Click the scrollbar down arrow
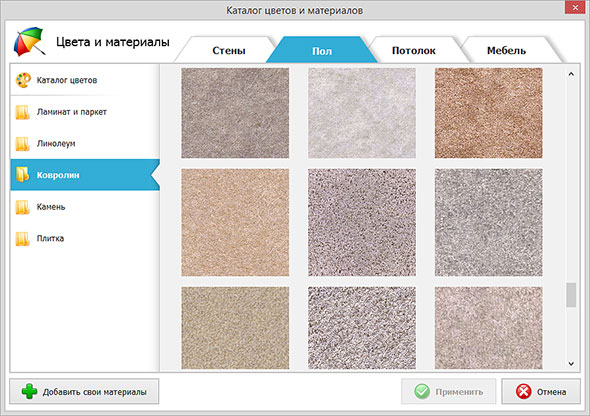 pos(571,363)
